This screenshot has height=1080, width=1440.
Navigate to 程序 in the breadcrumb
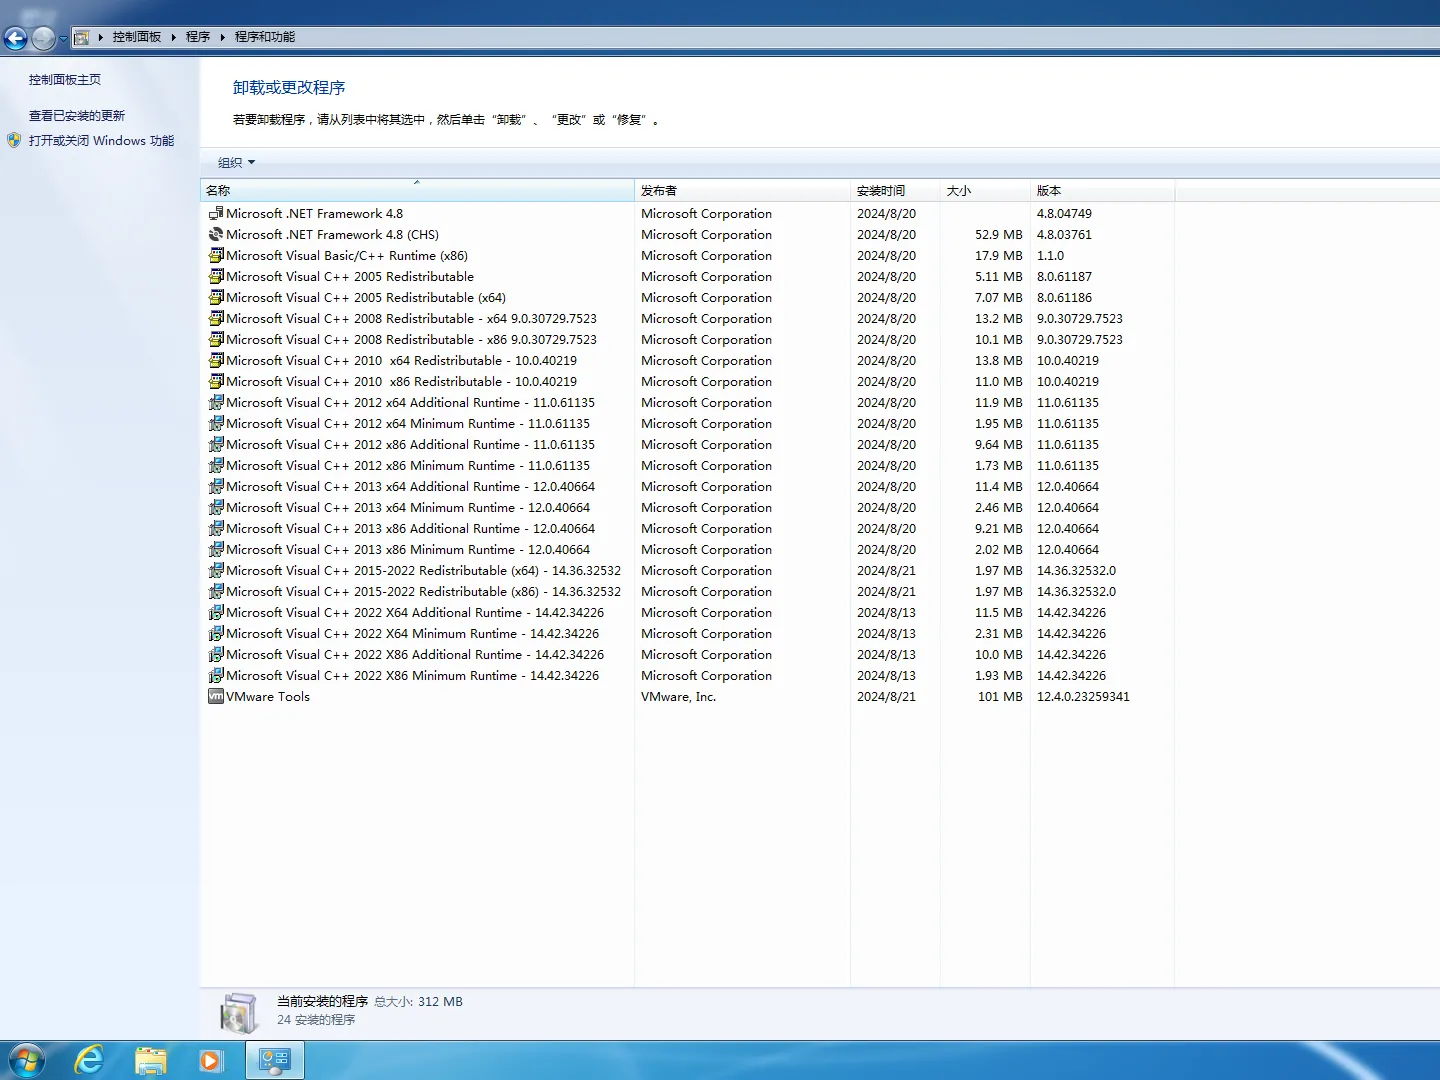coord(197,36)
